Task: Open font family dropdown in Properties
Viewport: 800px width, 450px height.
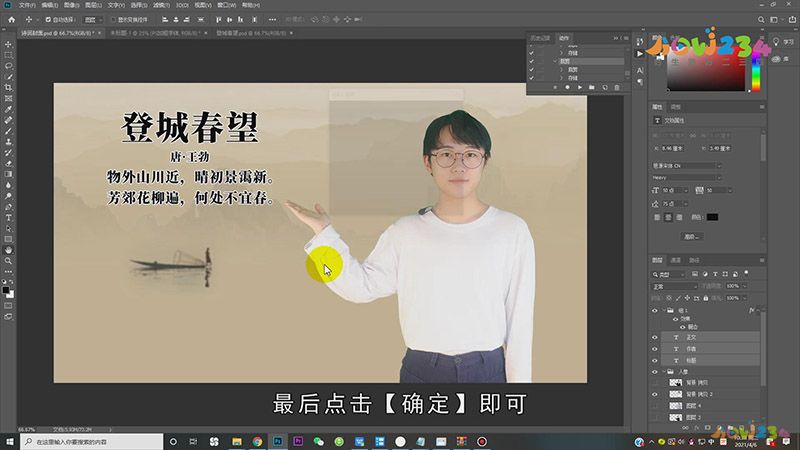Action: [x=687, y=166]
